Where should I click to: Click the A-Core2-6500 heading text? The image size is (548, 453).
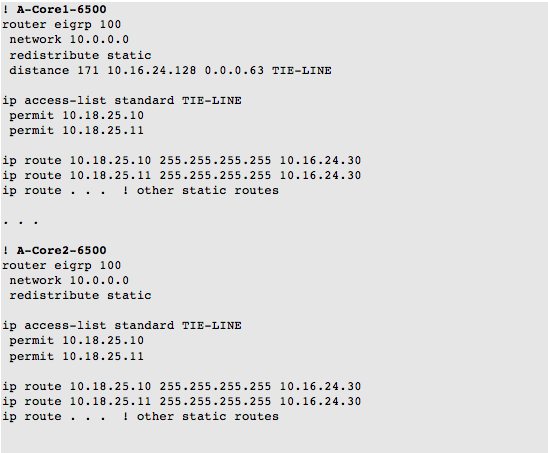click(x=62, y=250)
